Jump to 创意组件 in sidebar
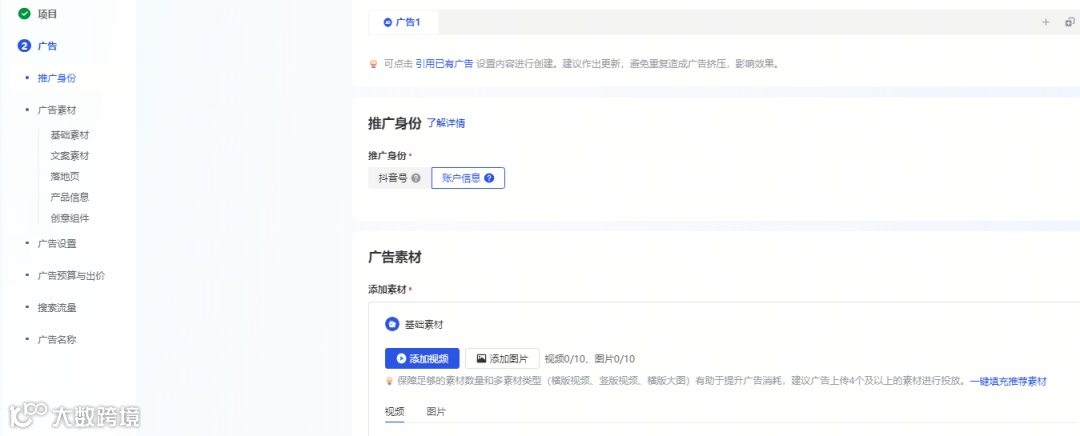The width and height of the screenshot is (1080, 436). click(70, 218)
